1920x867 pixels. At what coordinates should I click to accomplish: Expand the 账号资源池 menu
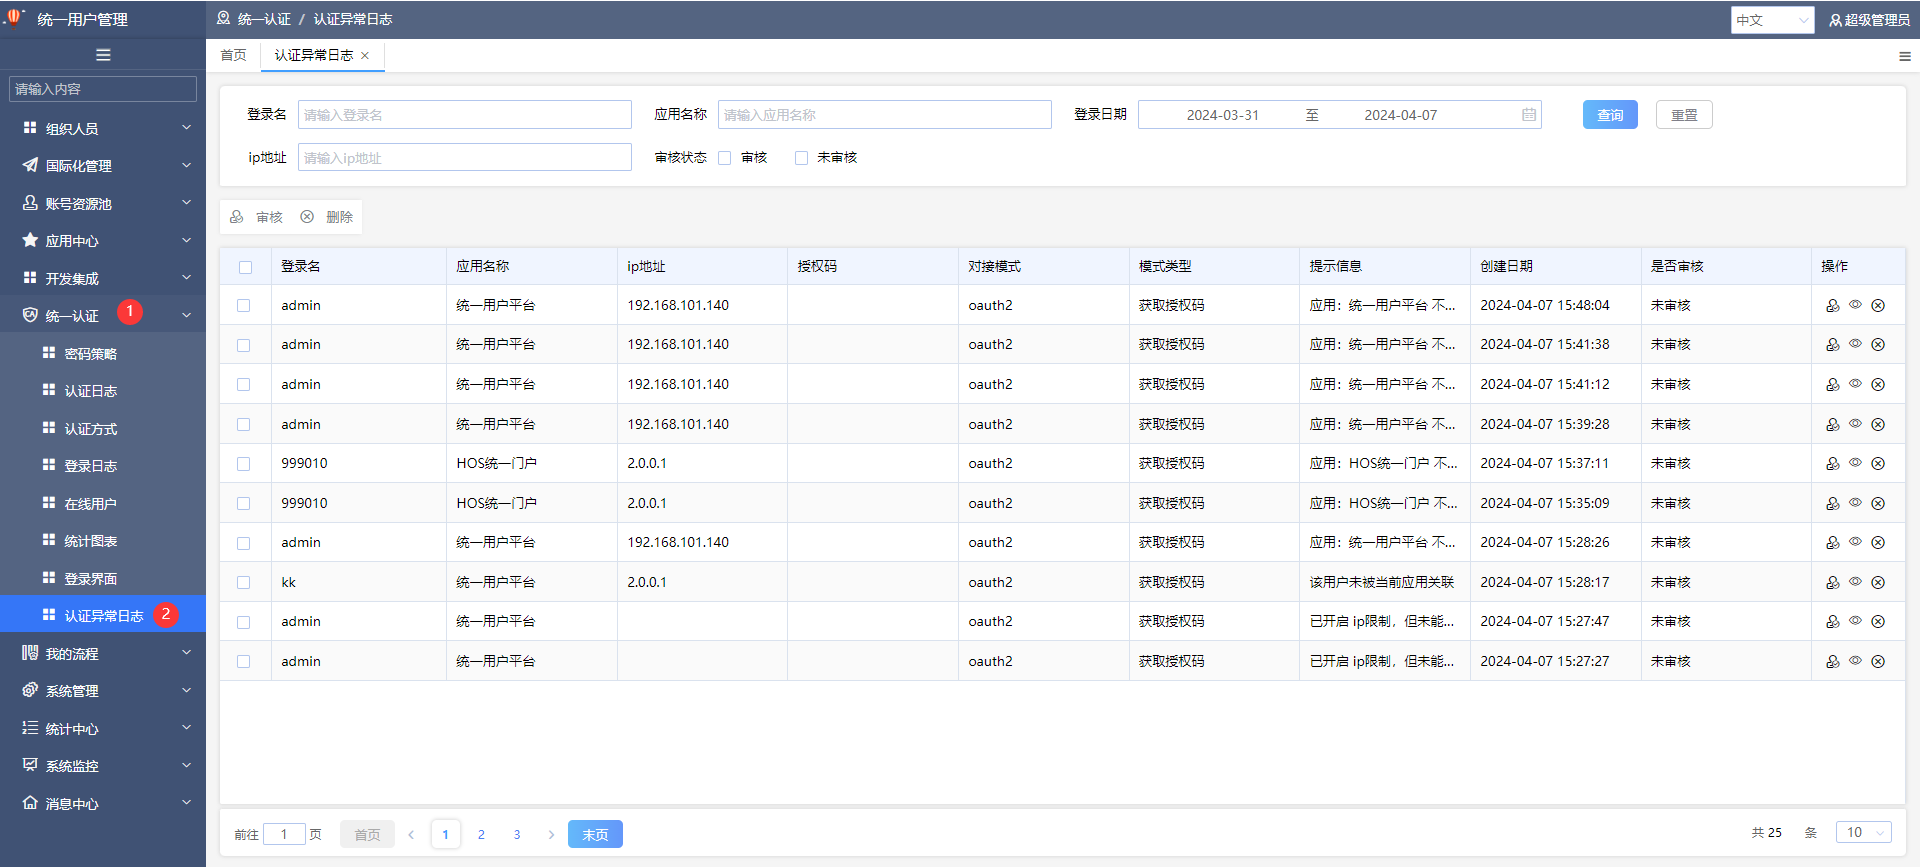point(103,203)
